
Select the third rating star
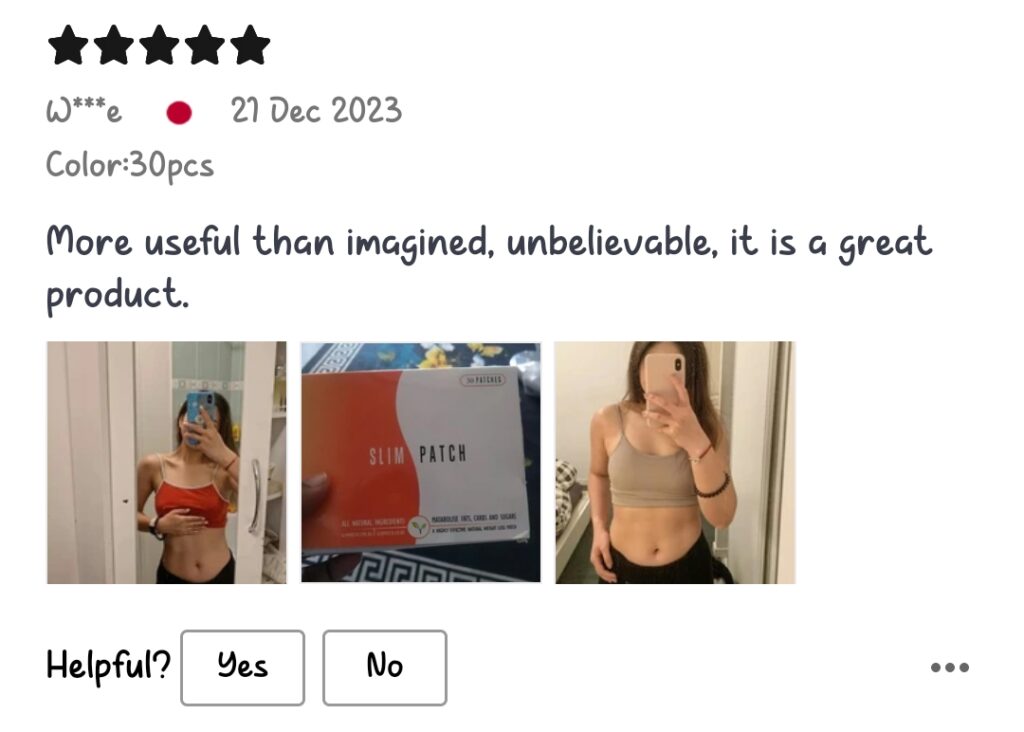point(159,45)
